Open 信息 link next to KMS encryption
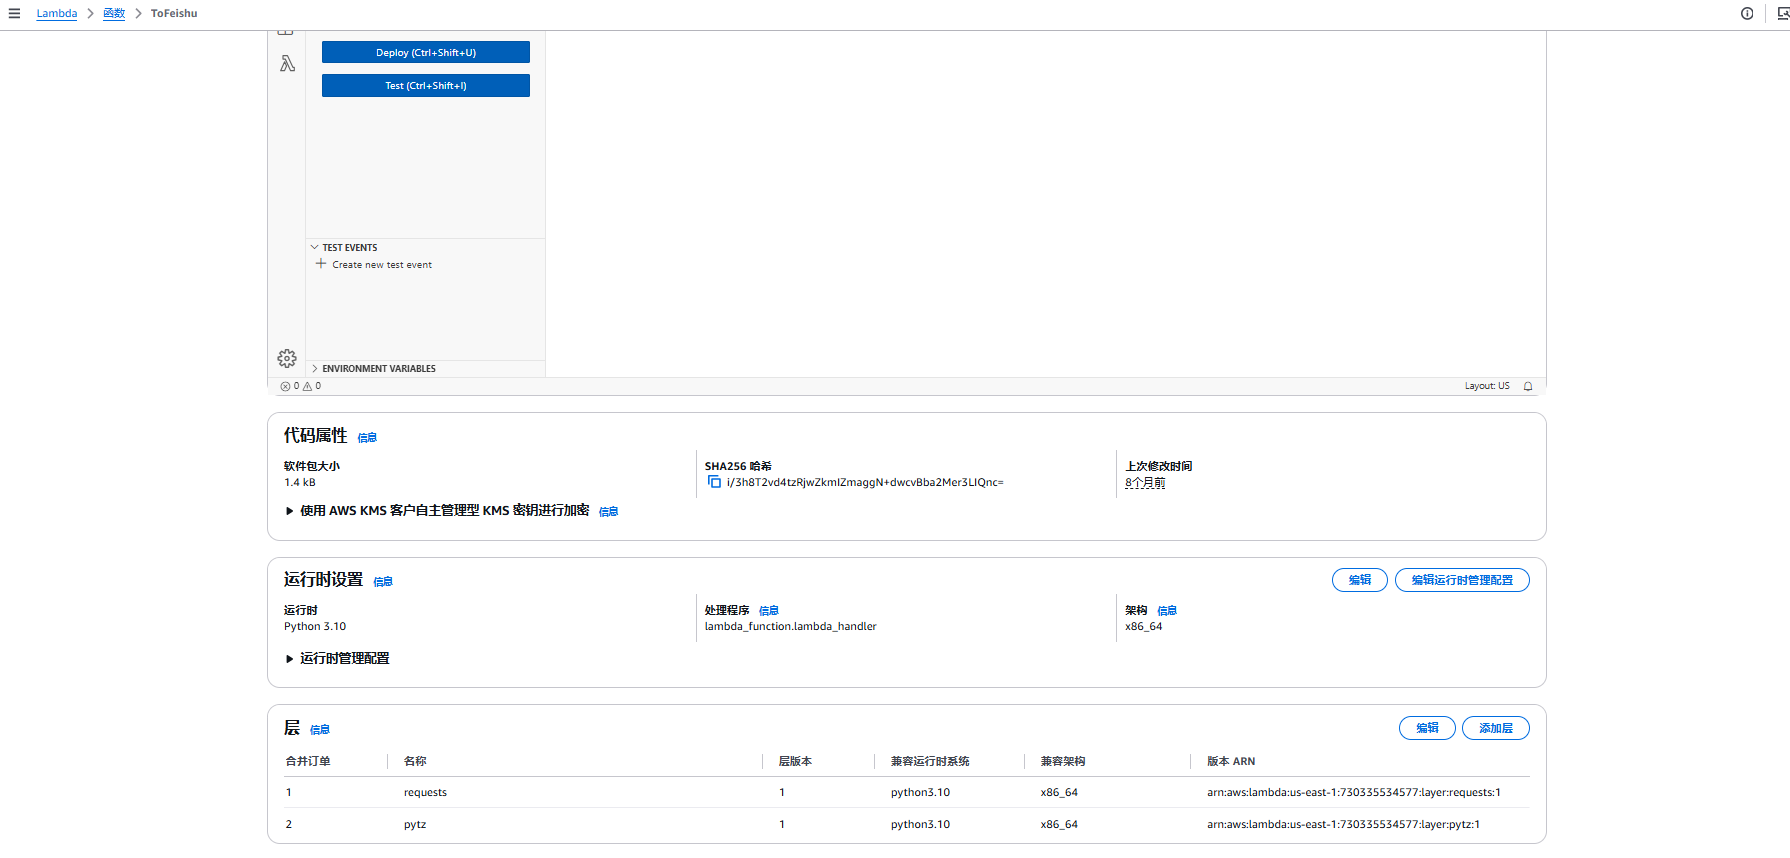The image size is (1790, 858). coord(608,511)
